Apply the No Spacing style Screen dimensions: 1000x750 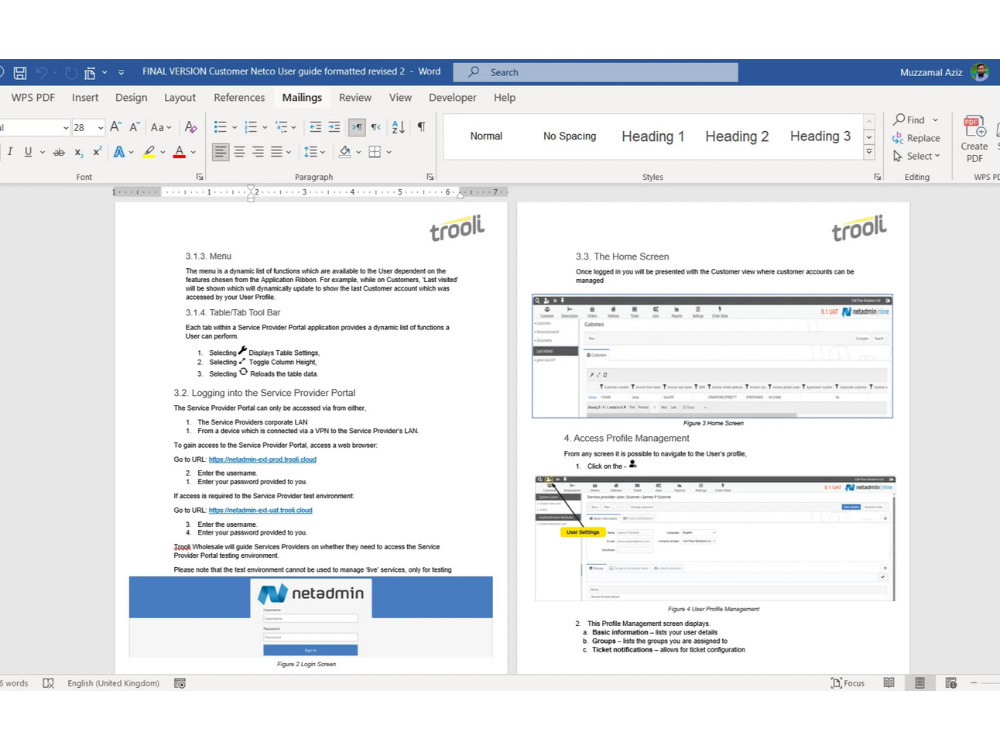pyautogui.click(x=570, y=136)
